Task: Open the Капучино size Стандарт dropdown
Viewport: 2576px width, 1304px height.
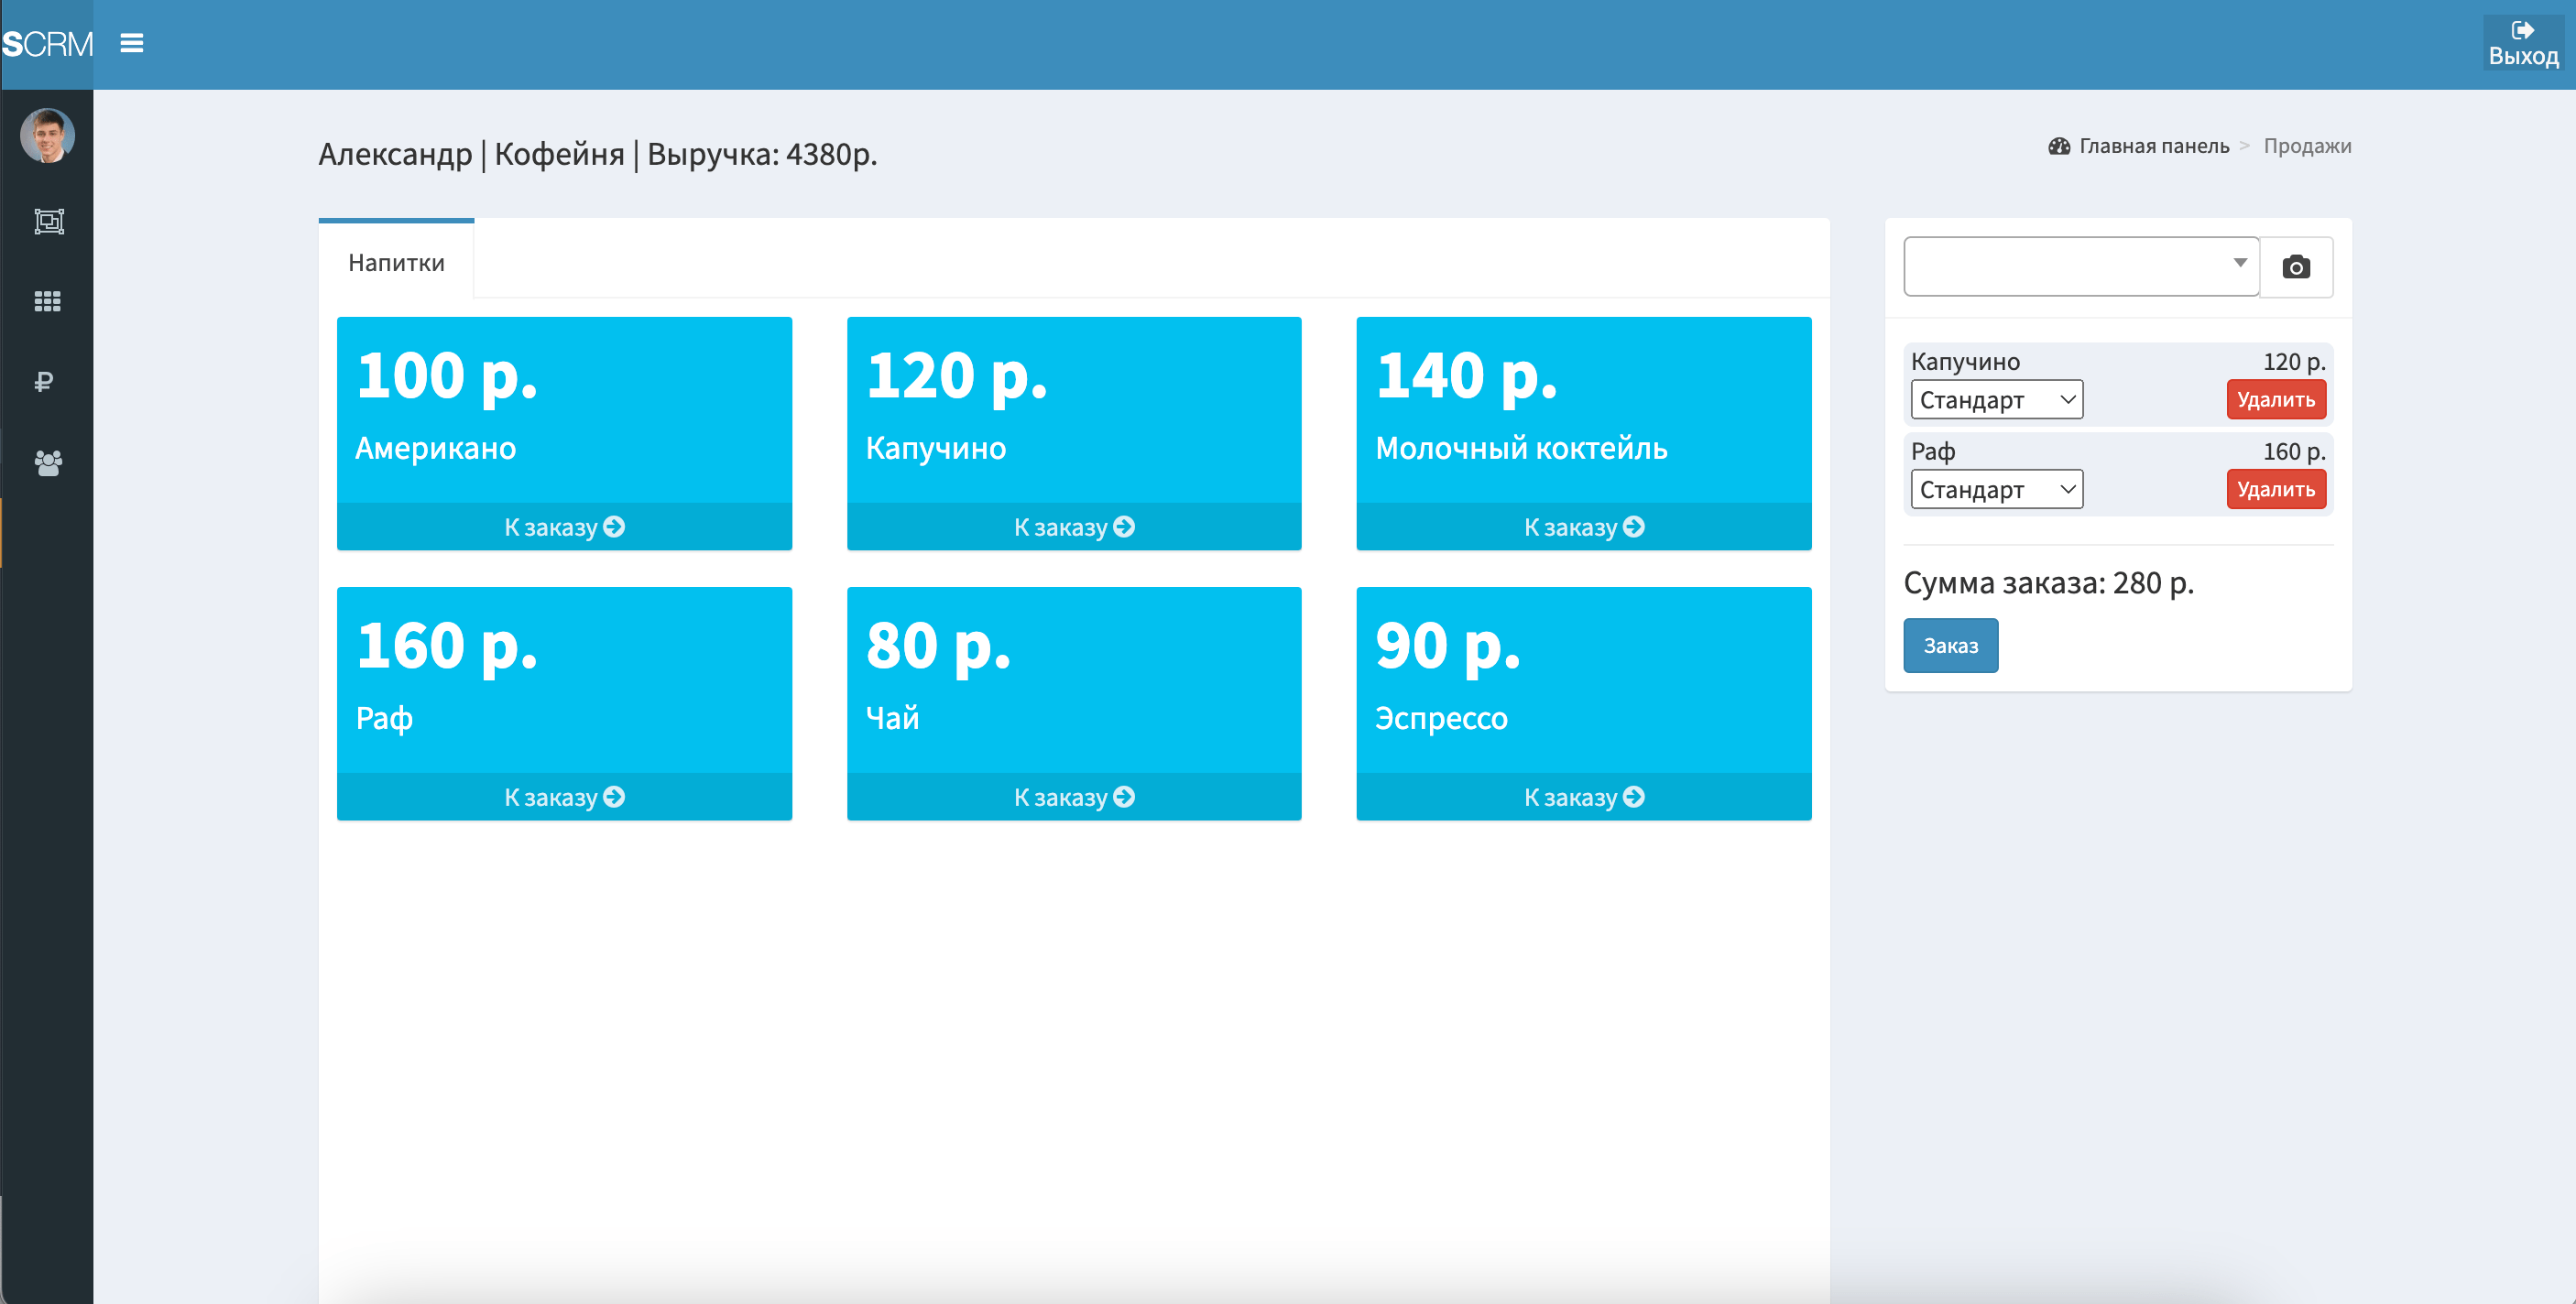Action: [x=1996, y=400]
